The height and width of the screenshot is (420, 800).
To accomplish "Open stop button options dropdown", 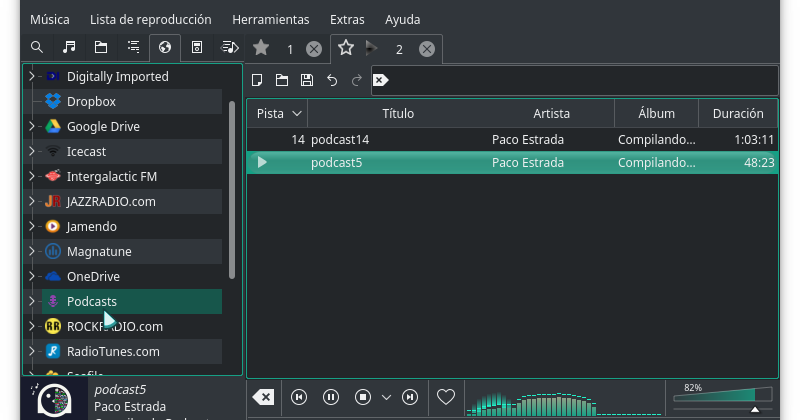I will click(x=386, y=398).
